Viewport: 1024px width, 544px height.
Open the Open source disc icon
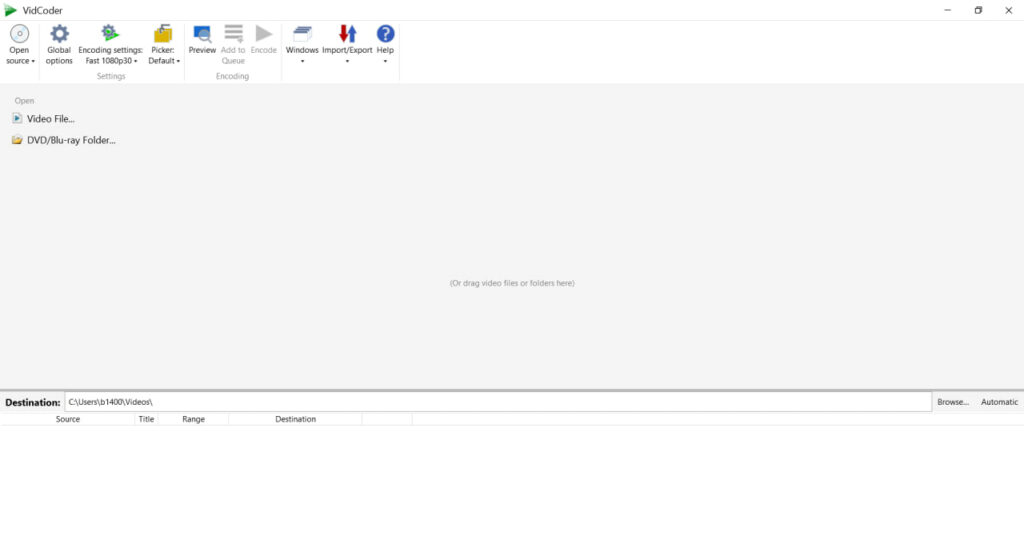point(20,33)
